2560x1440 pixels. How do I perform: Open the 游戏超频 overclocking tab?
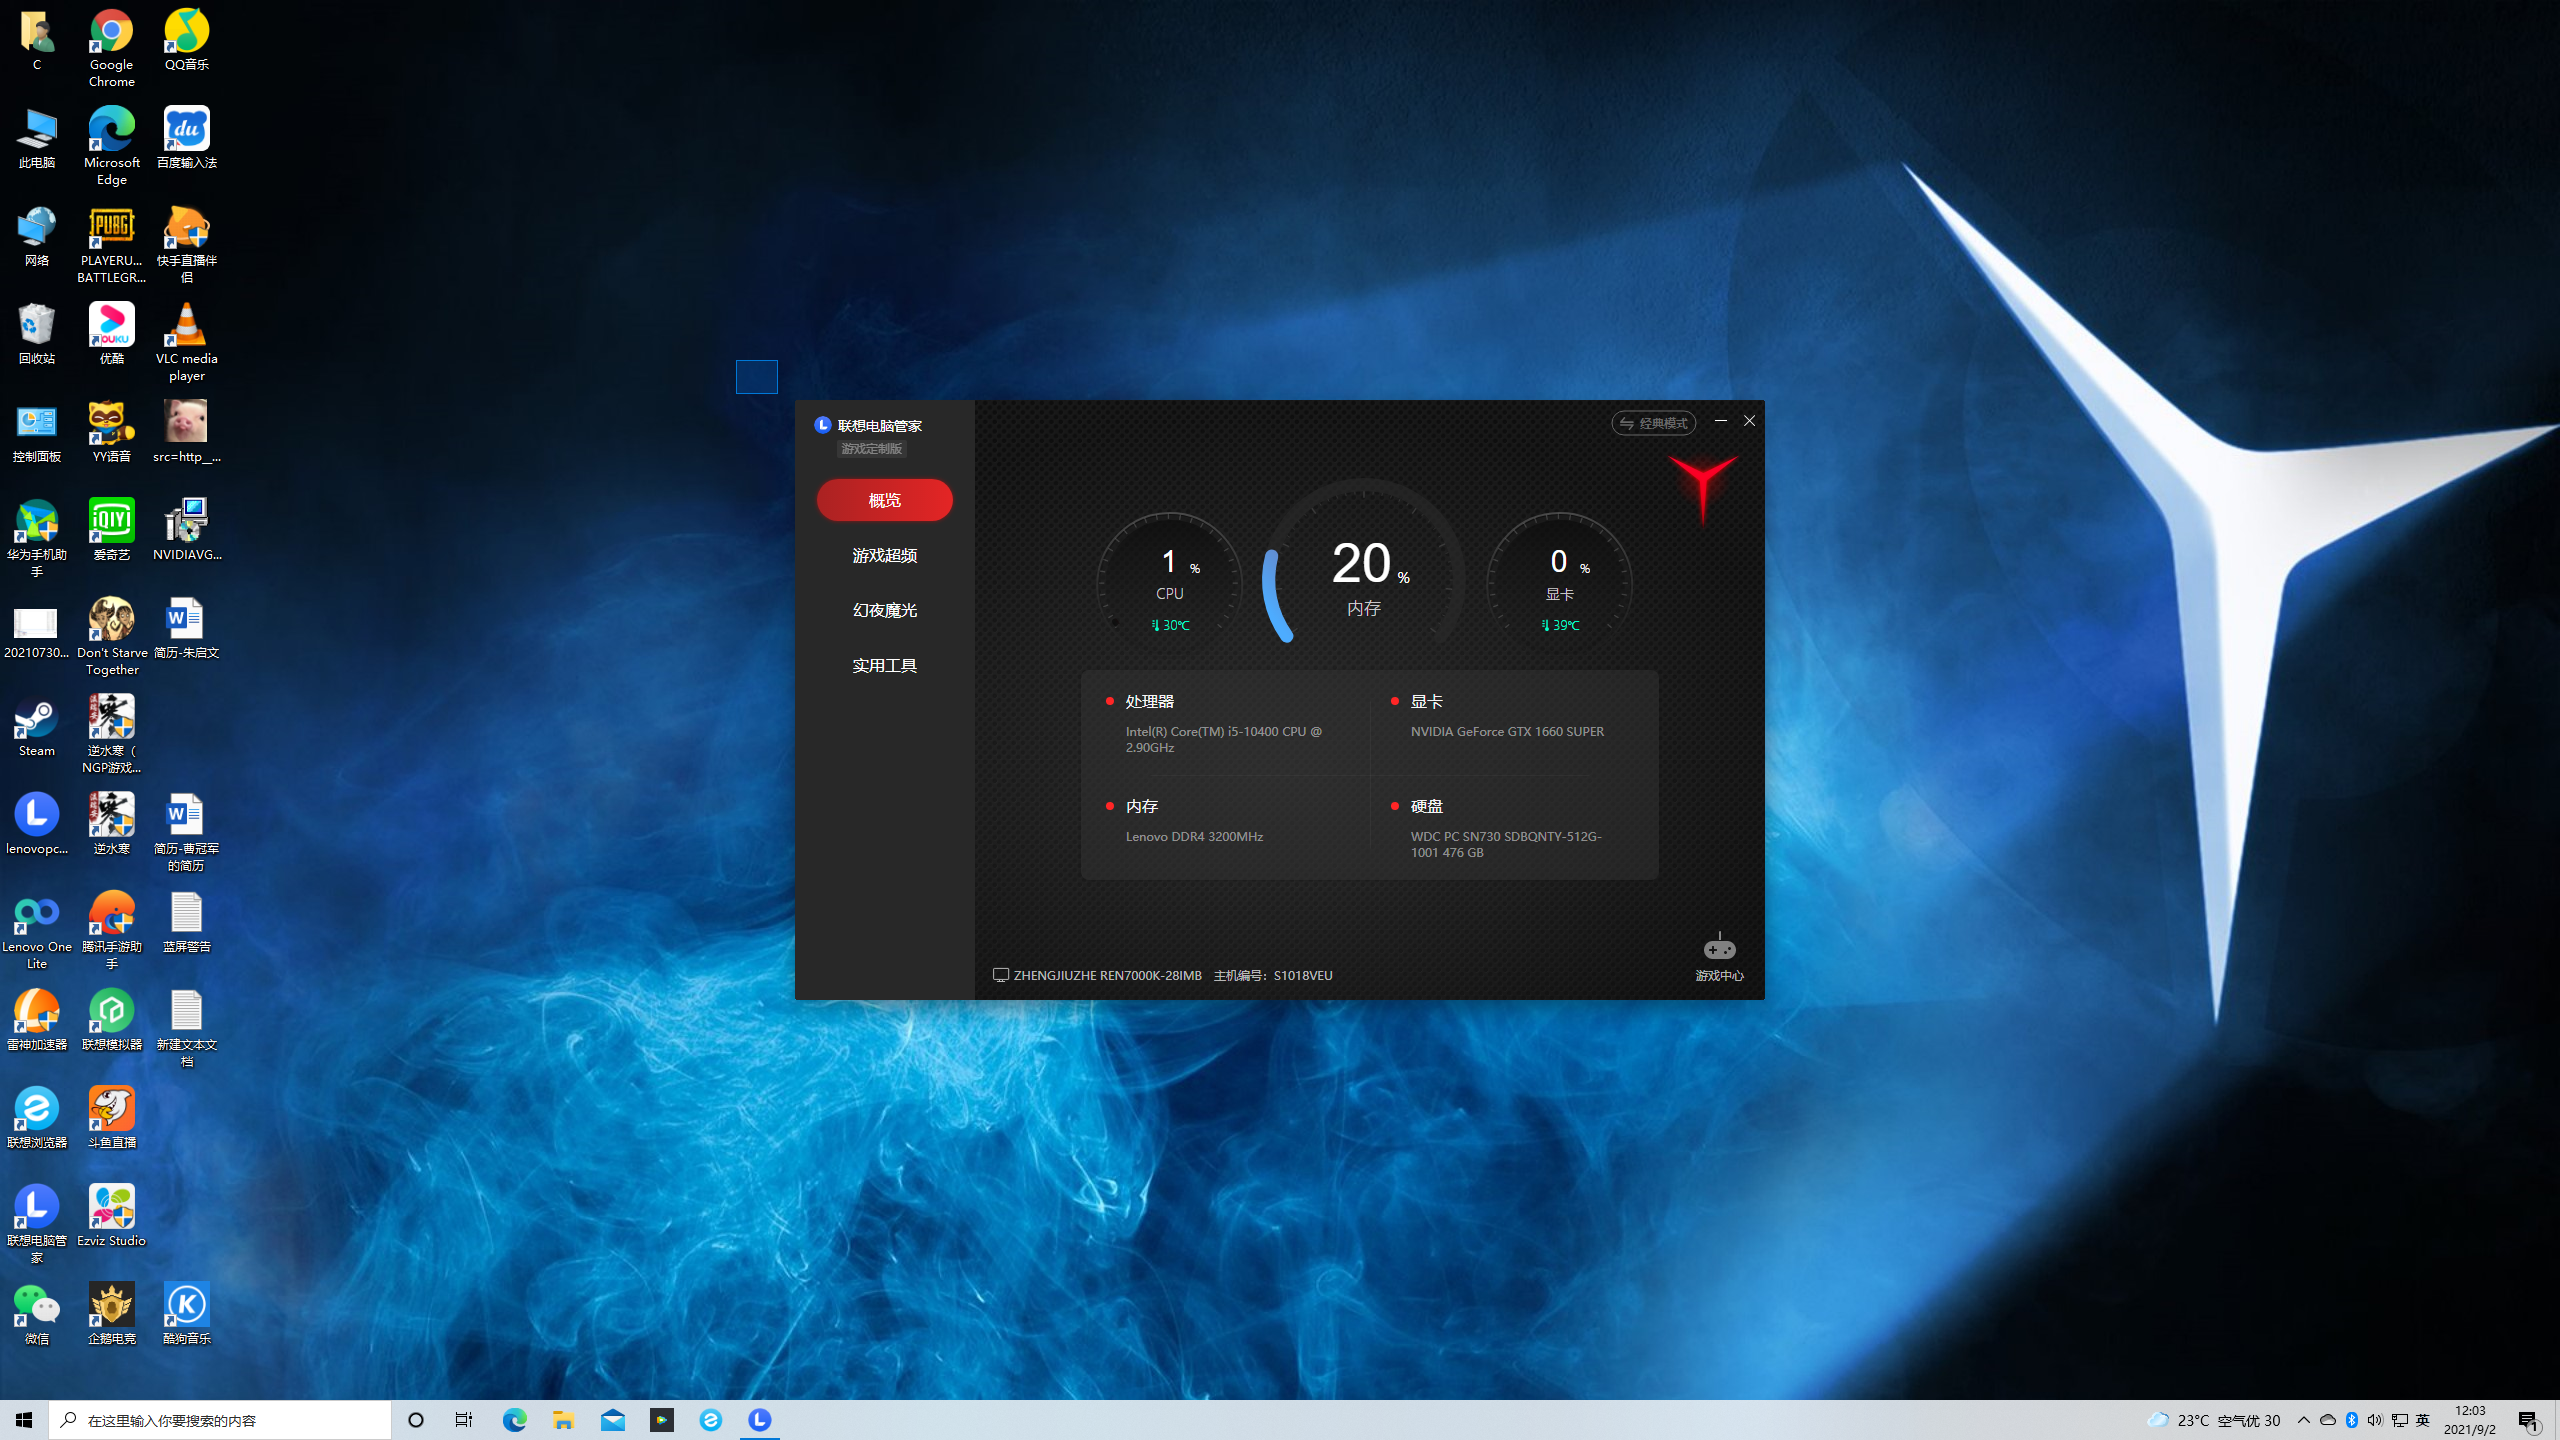pyautogui.click(x=884, y=555)
